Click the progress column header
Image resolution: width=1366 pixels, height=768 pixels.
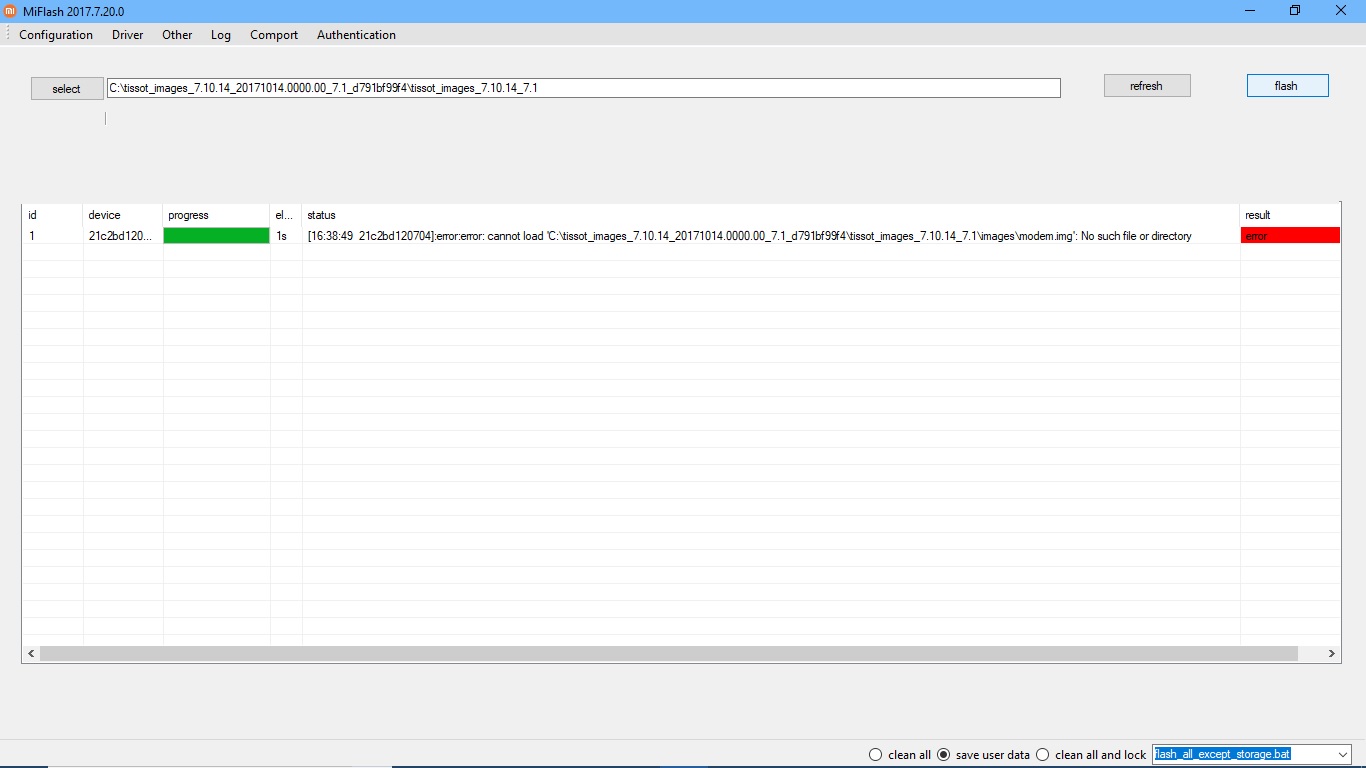pyautogui.click(x=216, y=215)
